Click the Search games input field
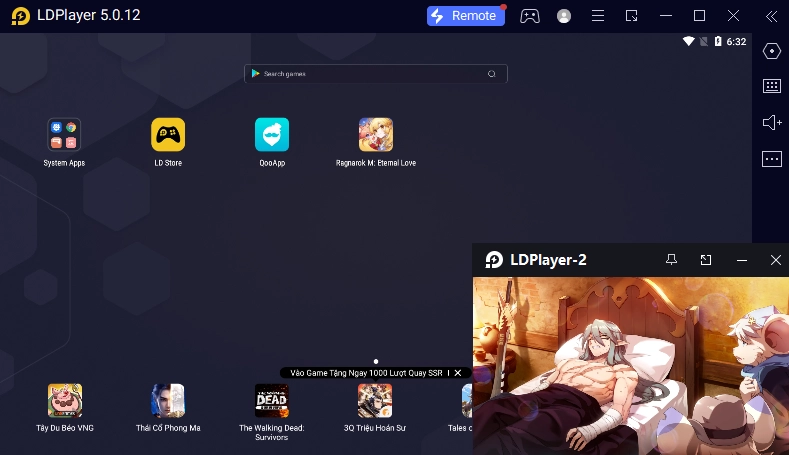This screenshot has width=789, height=455. click(x=375, y=74)
